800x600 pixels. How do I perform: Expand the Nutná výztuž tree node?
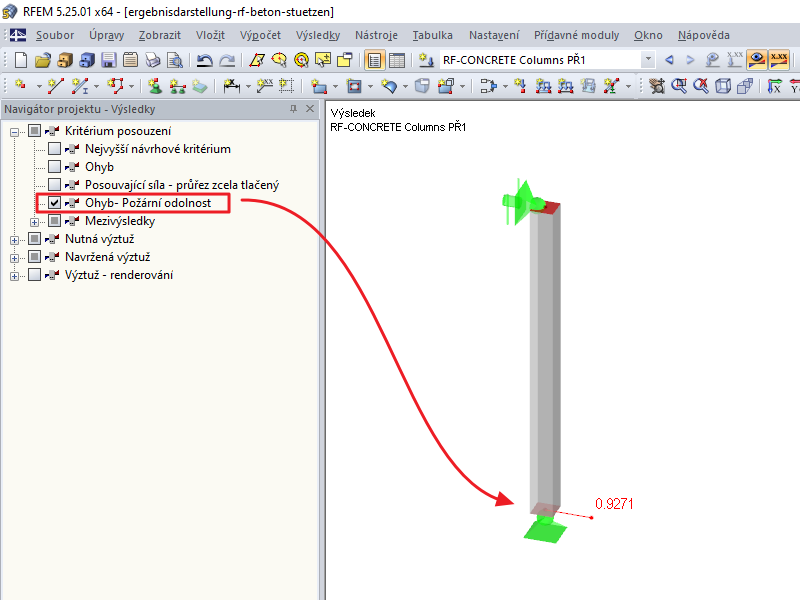(x=14, y=240)
